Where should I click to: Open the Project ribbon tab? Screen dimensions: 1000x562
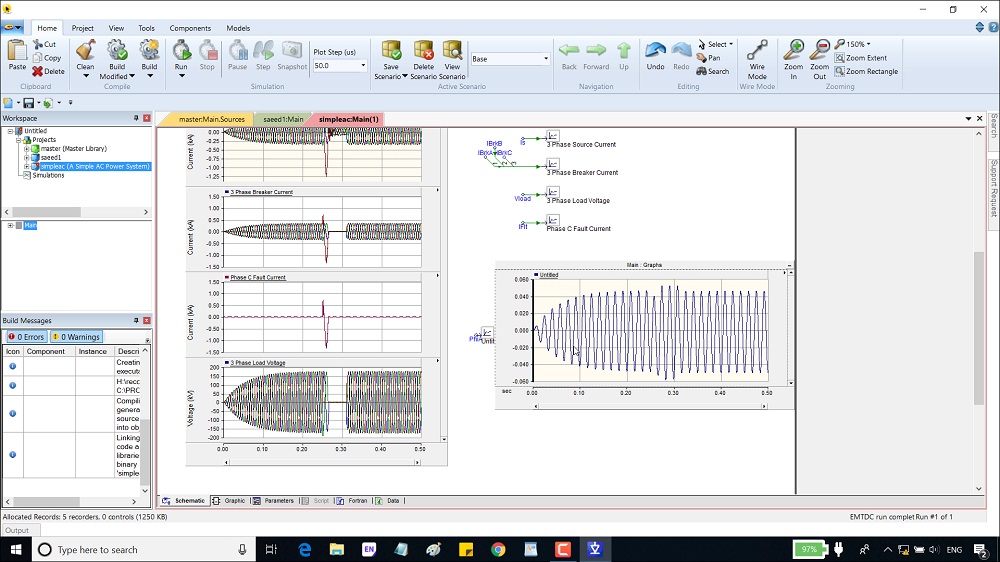(82, 28)
